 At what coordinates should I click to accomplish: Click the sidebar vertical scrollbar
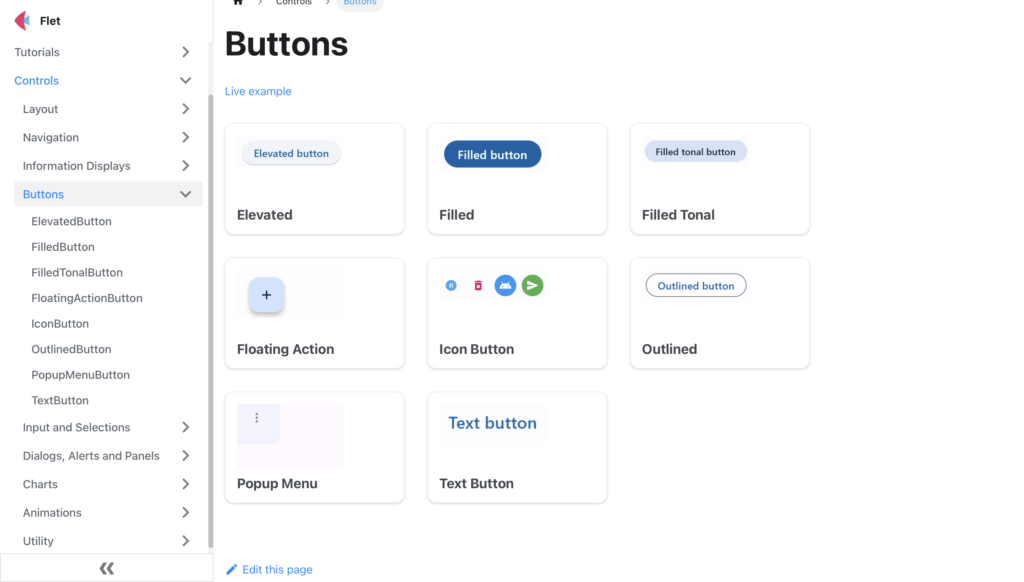pyautogui.click(x=210, y=320)
